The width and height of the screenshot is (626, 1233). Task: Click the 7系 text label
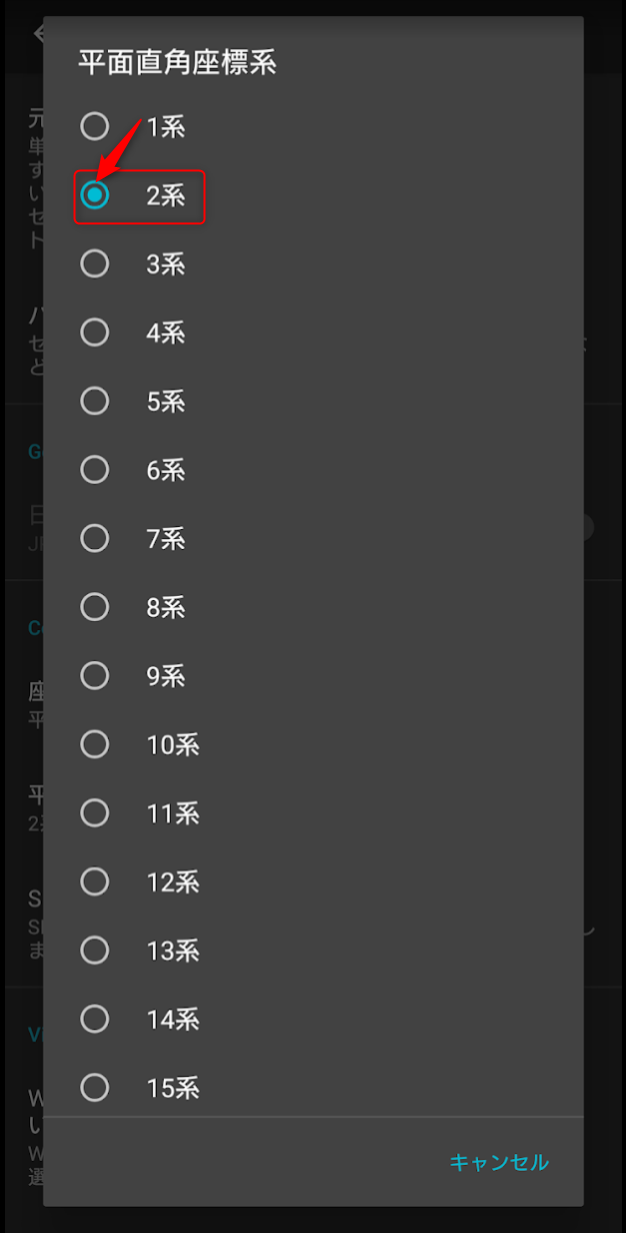(x=166, y=539)
